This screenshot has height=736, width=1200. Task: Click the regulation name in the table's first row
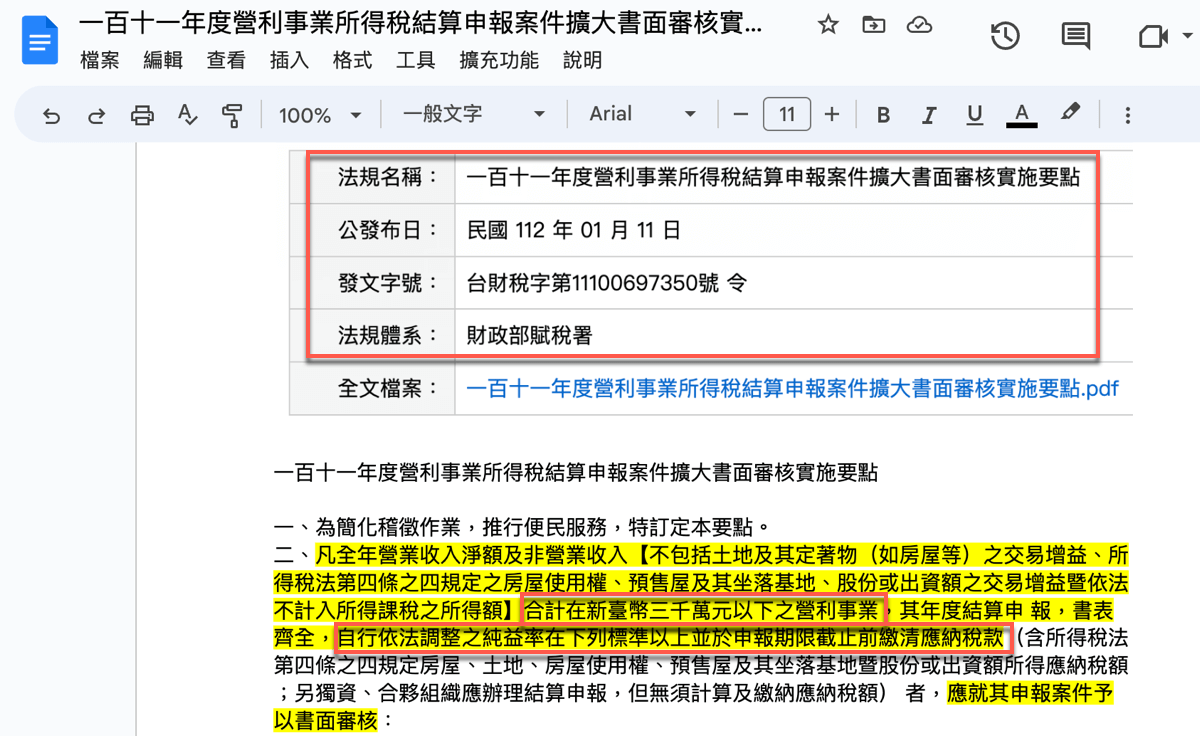(x=773, y=178)
